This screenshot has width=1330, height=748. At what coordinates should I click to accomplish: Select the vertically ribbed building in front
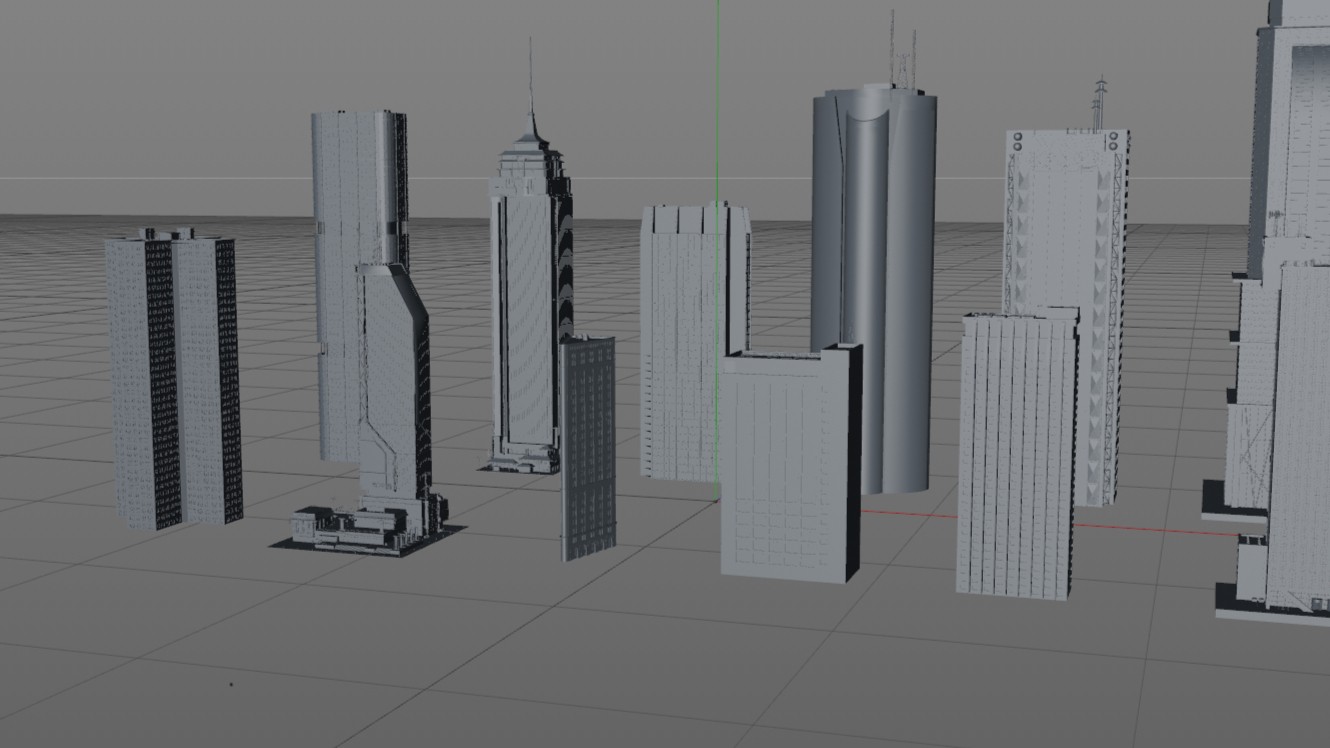tap(1015, 460)
